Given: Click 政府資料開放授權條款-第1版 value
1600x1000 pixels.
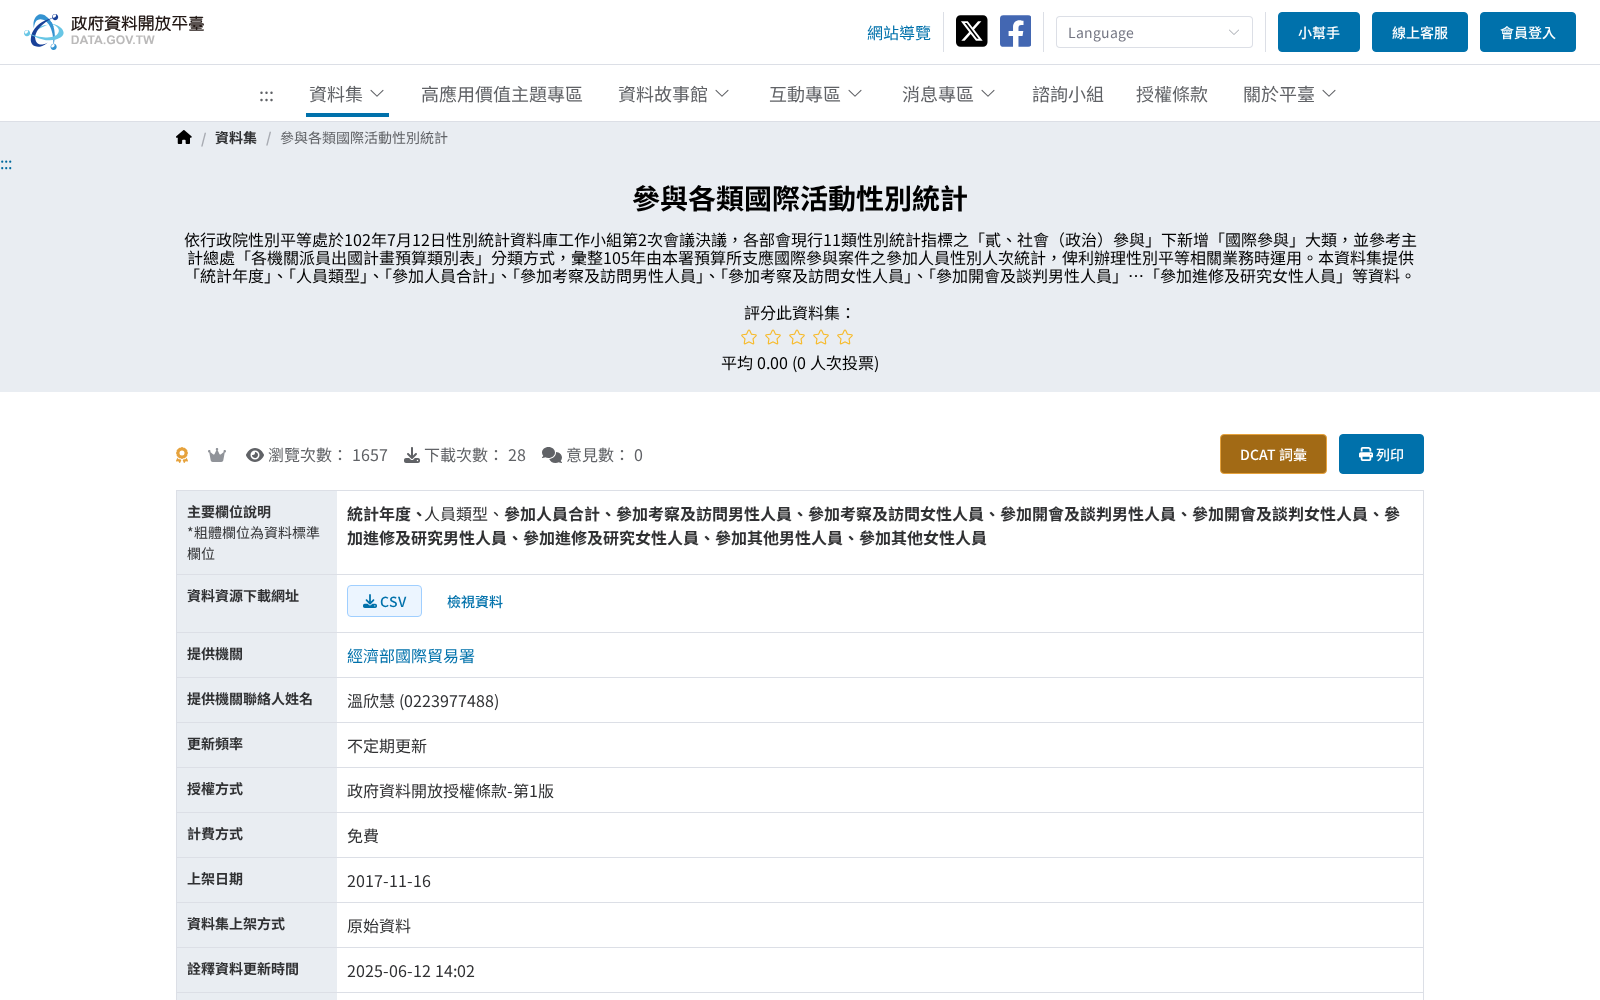Looking at the screenshot, I should click(451, 791).
